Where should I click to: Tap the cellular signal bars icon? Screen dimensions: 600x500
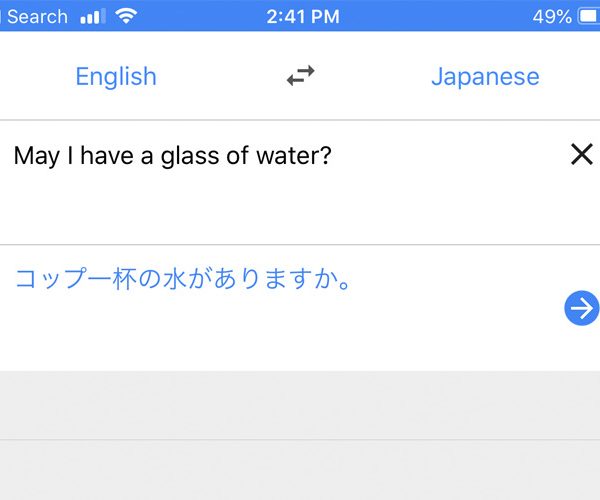(x=93, y=17)
